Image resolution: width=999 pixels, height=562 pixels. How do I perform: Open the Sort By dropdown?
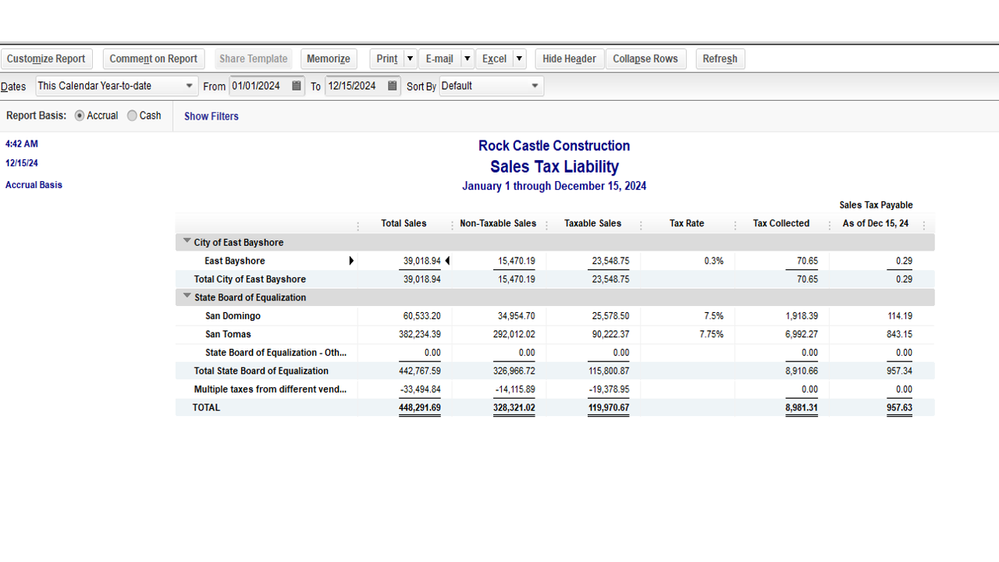(491, 86)
